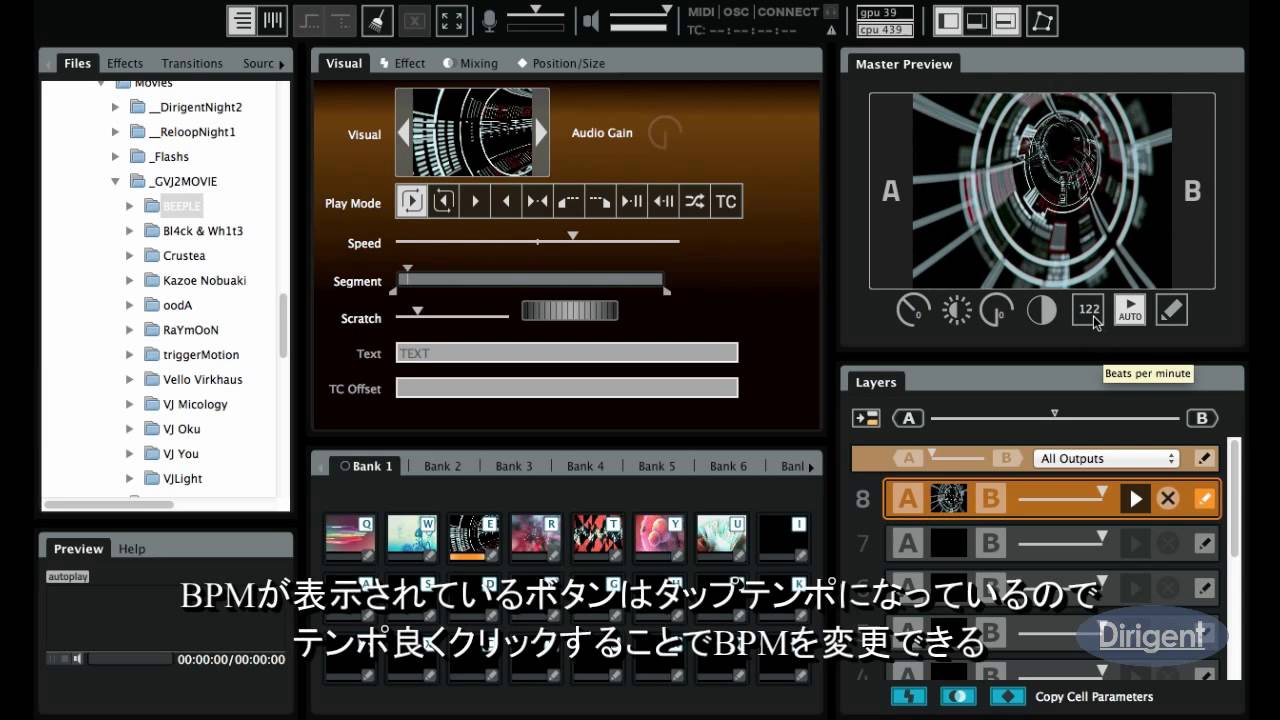This screenshot has height=720, width=1280.
Task: Tap the 122 BPM tempo button
Action: click(1088, 310)
